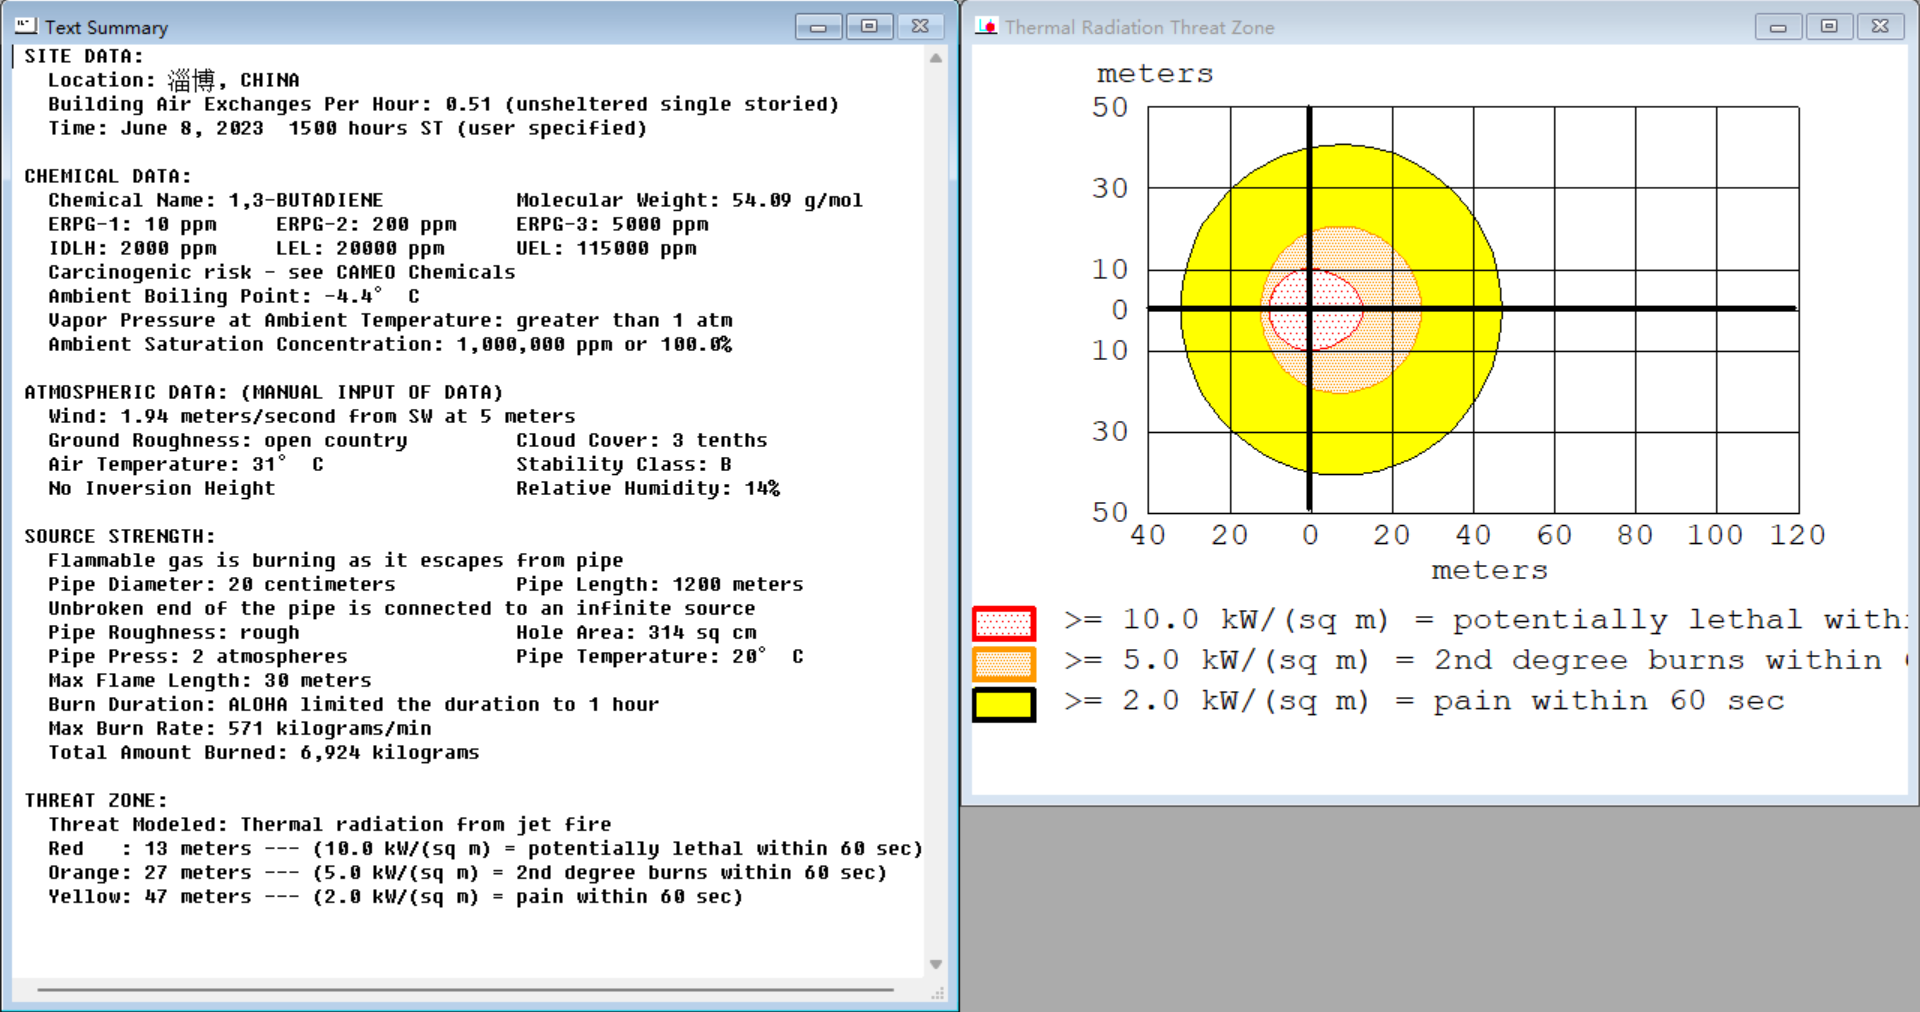Click the Thermal Radiation Threat Zone window icon

coord(986,26)
